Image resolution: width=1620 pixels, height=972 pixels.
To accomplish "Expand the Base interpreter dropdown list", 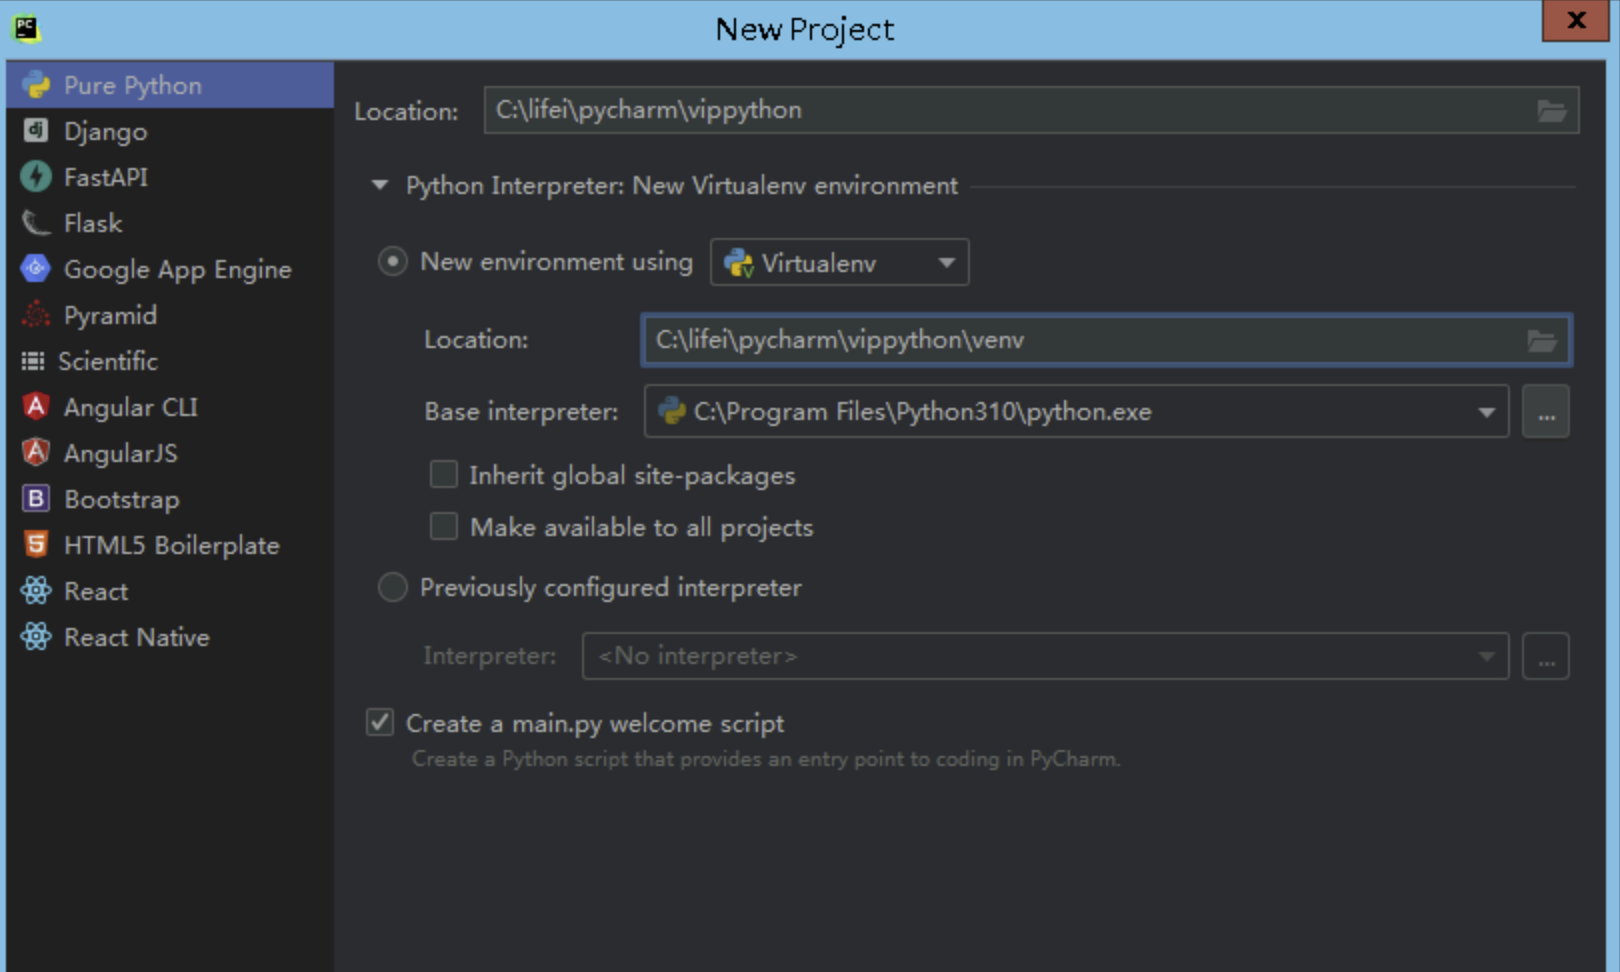I will [1486, 412].
